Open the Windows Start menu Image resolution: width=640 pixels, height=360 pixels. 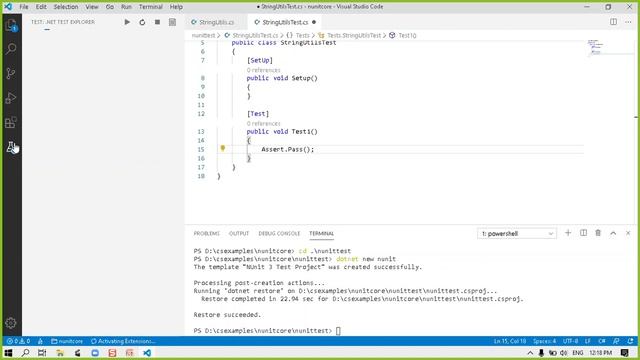pos(8,353)
